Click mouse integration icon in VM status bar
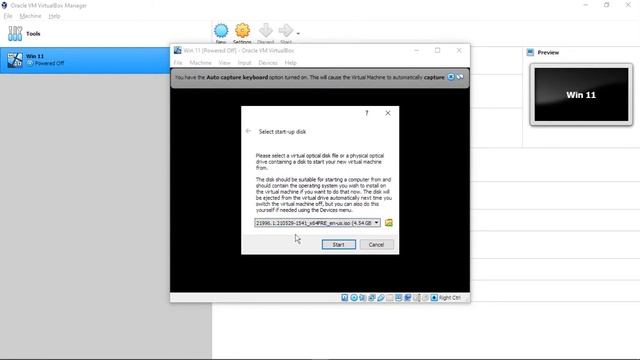The image size is (640, 360). coord(425,298)
